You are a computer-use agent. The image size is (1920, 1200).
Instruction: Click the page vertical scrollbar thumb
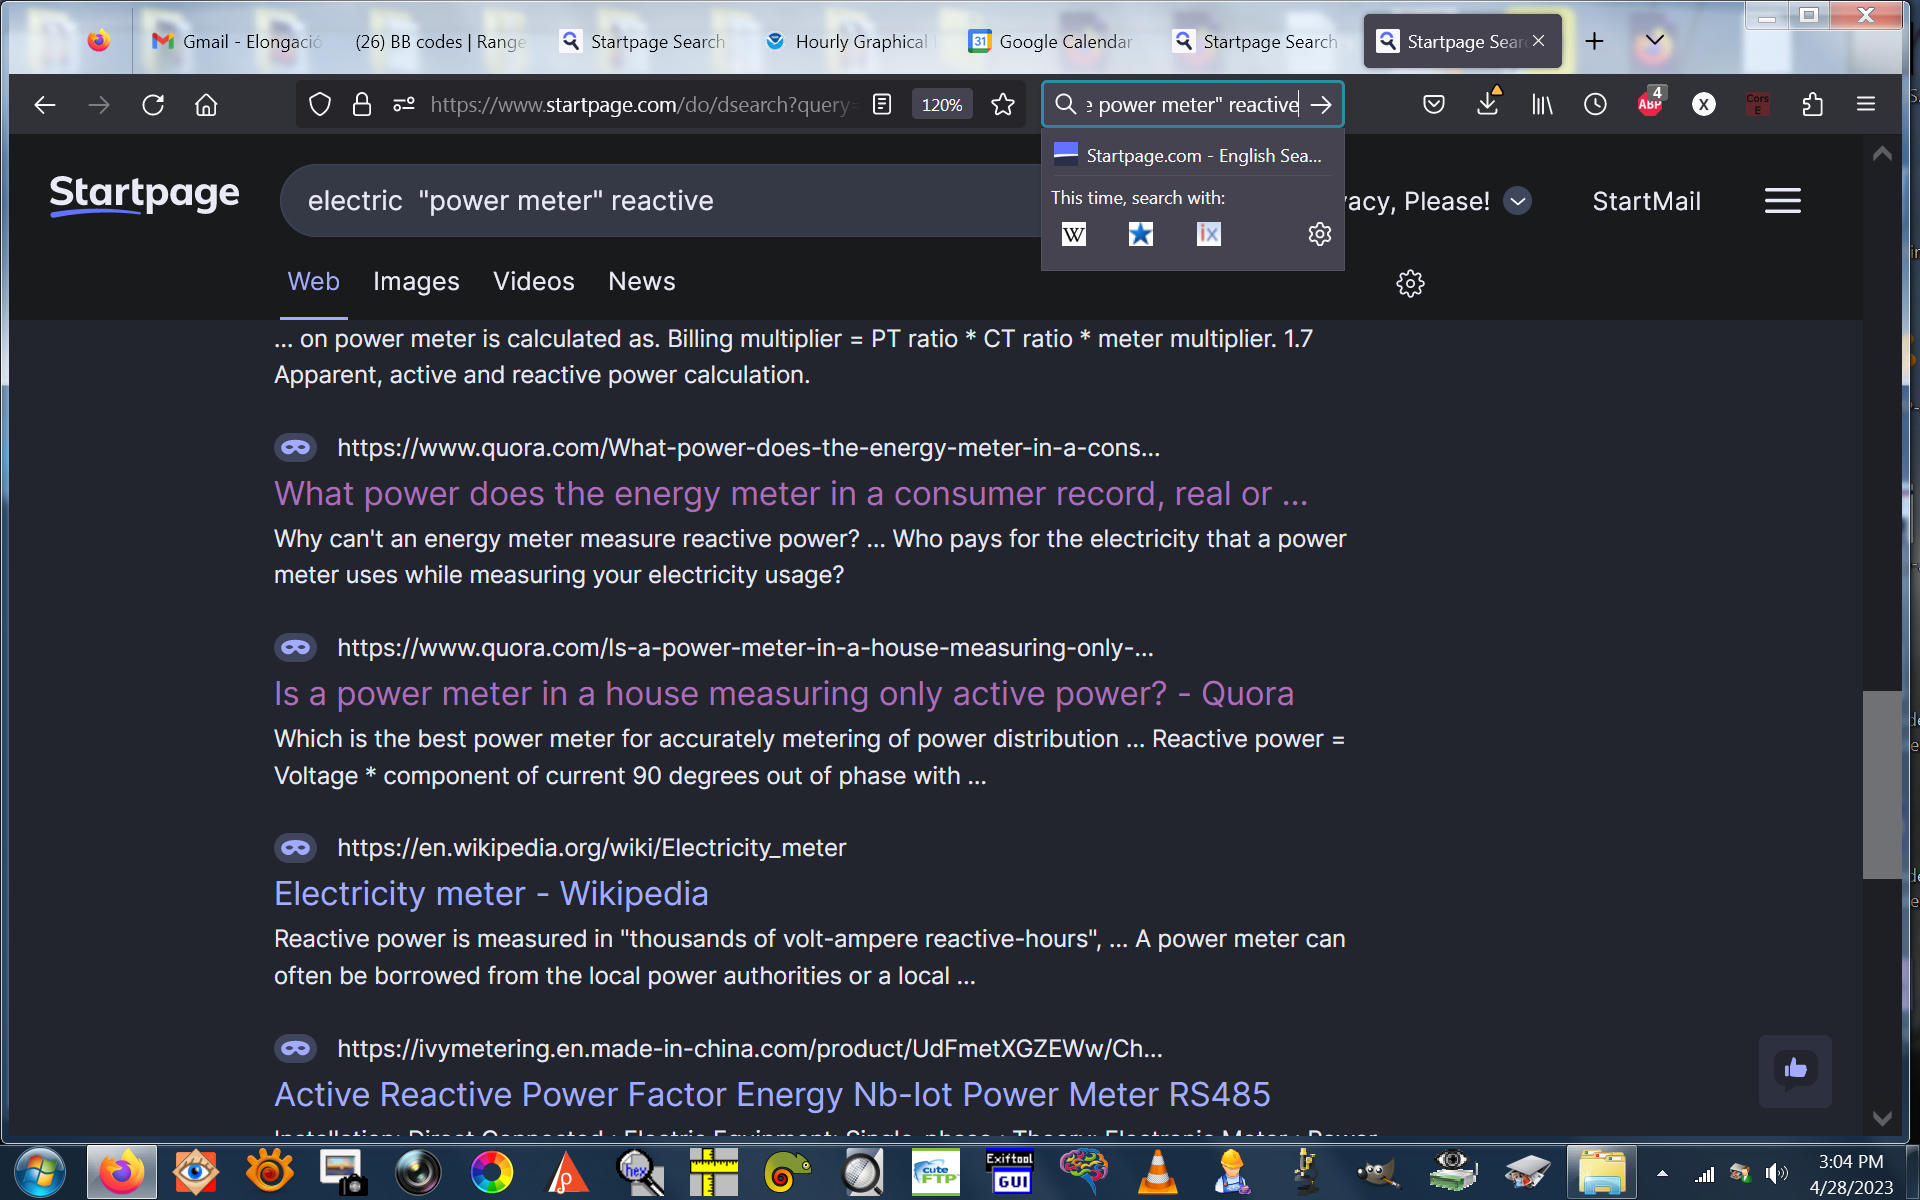point(1881,785)
